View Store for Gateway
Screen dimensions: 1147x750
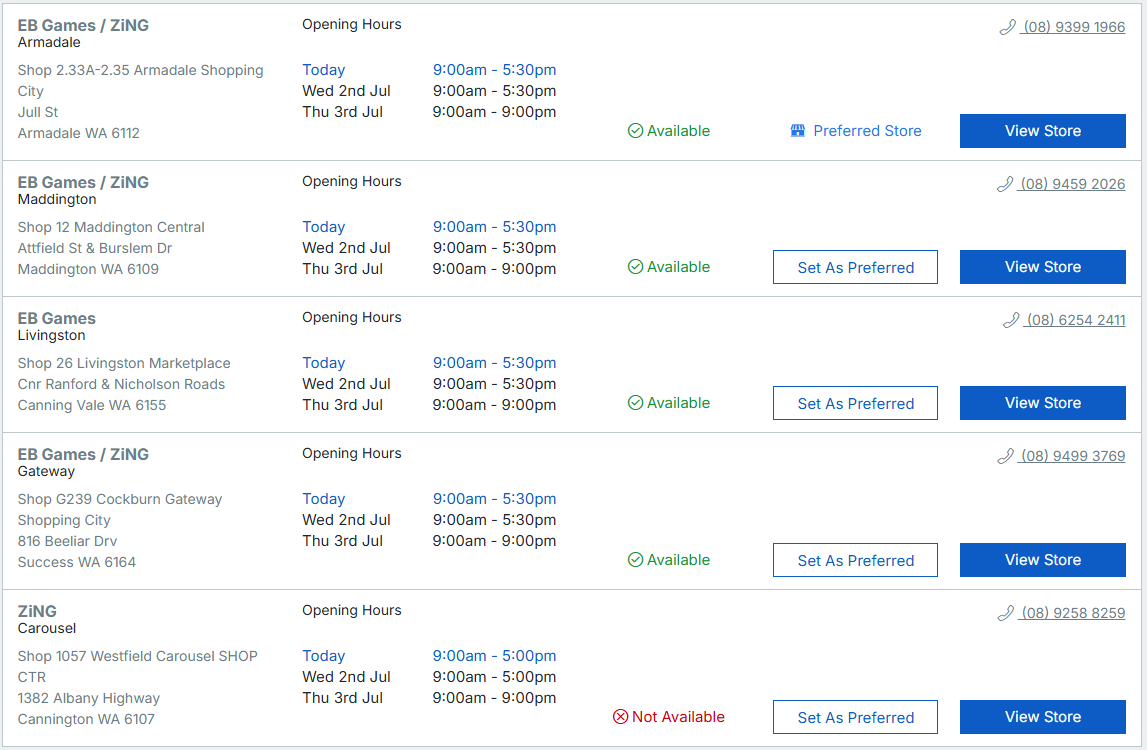[1042, 560]
